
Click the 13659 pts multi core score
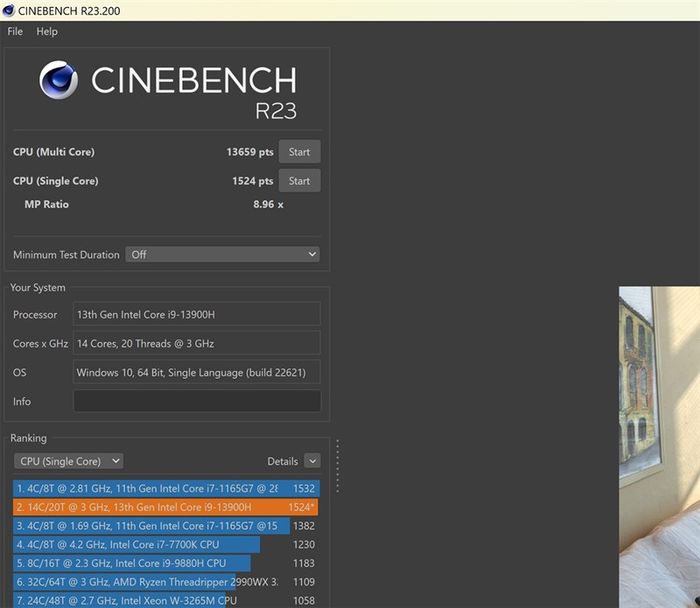tap(250, 152)
